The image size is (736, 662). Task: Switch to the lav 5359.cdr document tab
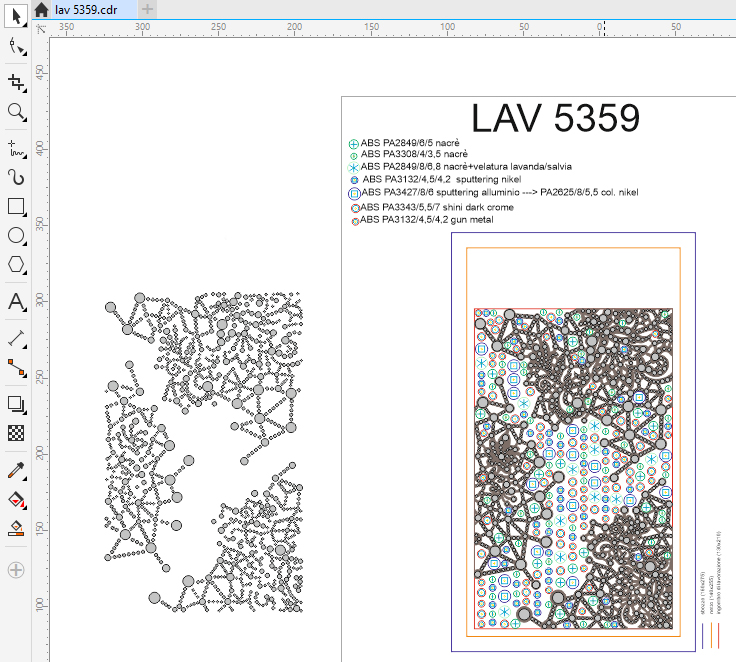coord(86,9)
